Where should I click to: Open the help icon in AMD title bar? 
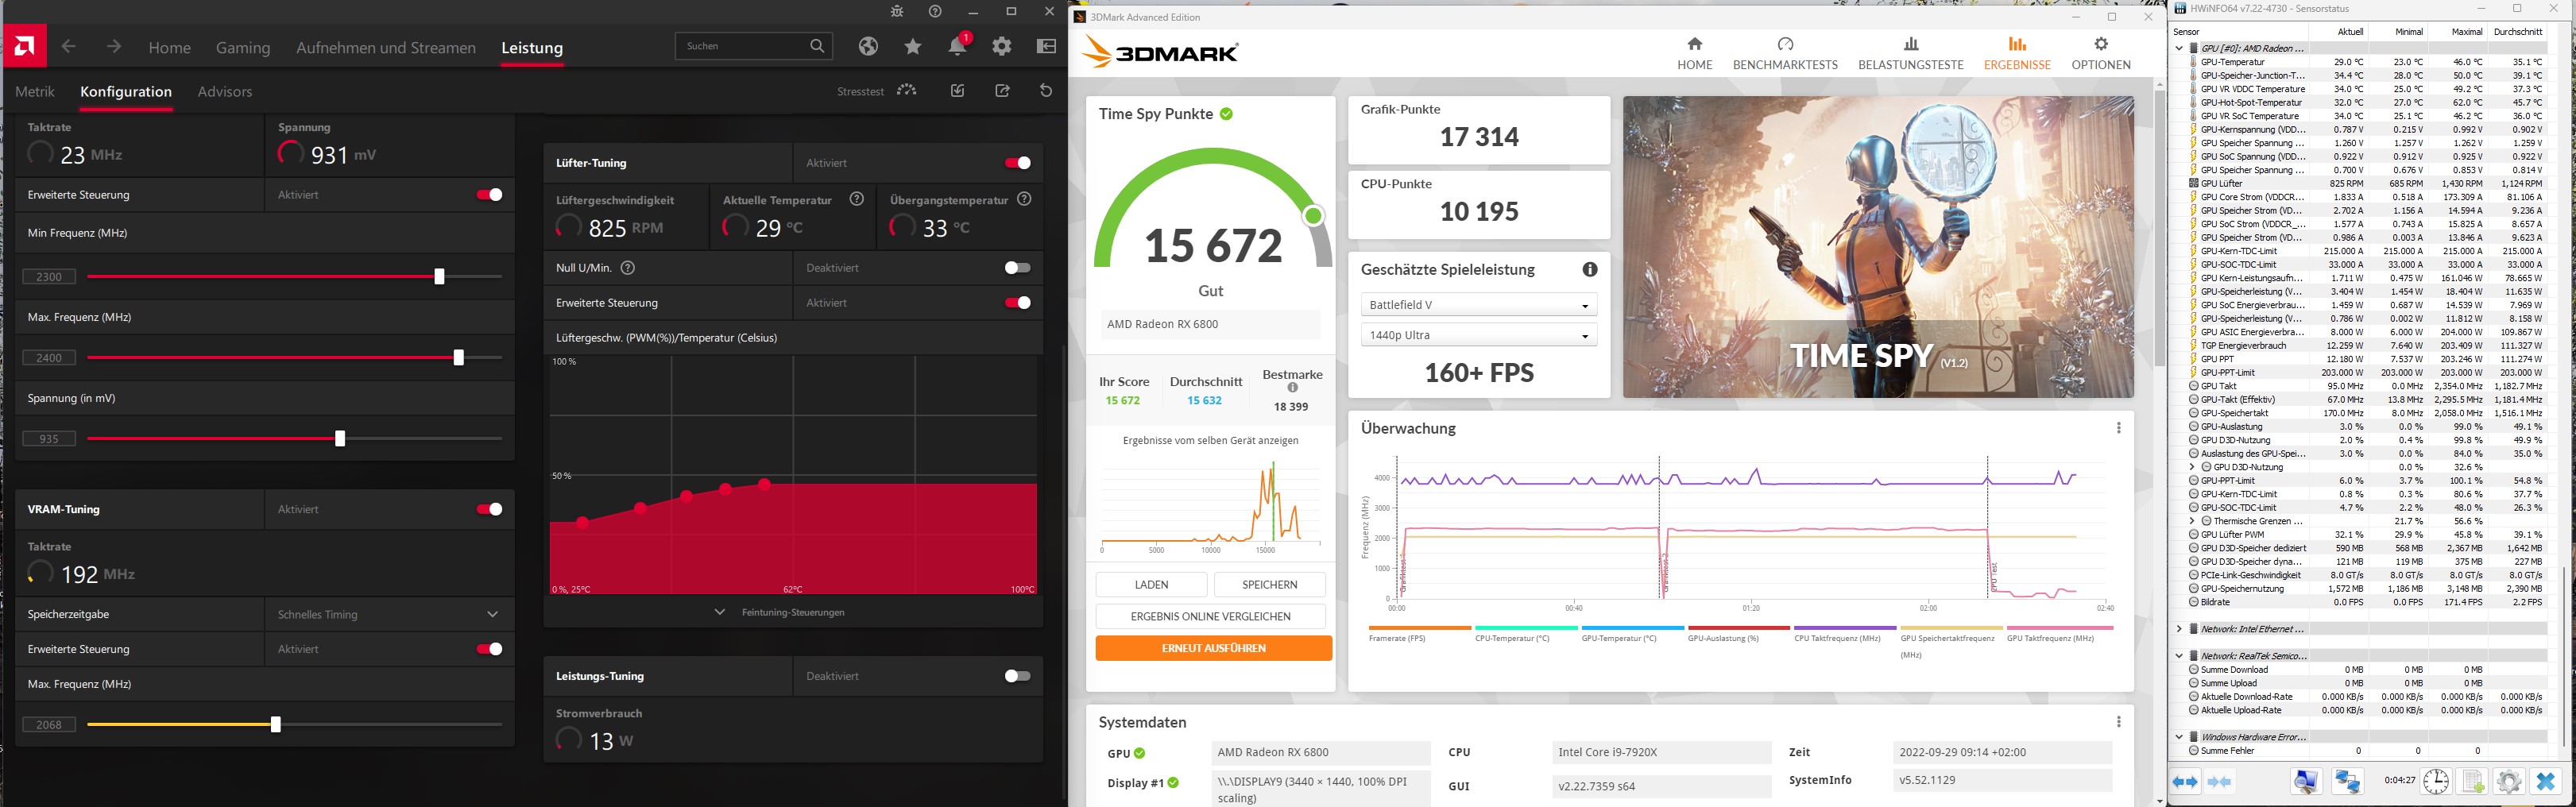tap(935, 11)
